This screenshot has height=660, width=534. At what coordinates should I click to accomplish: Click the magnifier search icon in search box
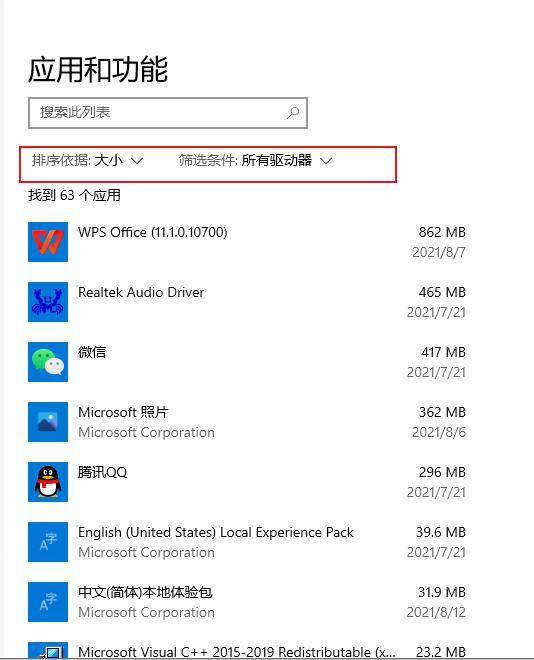point(293,112)
